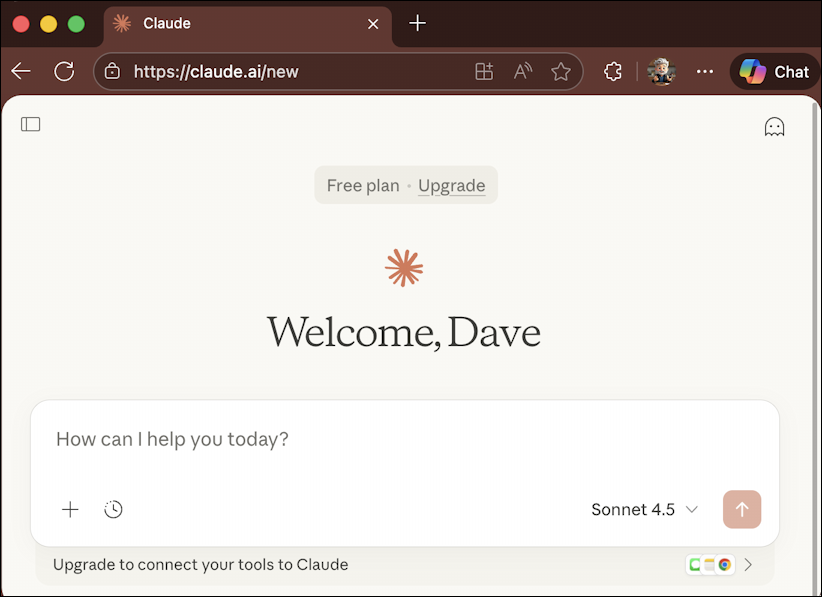Click the site permissions lock in the address bar

click(x=112, y=71)
